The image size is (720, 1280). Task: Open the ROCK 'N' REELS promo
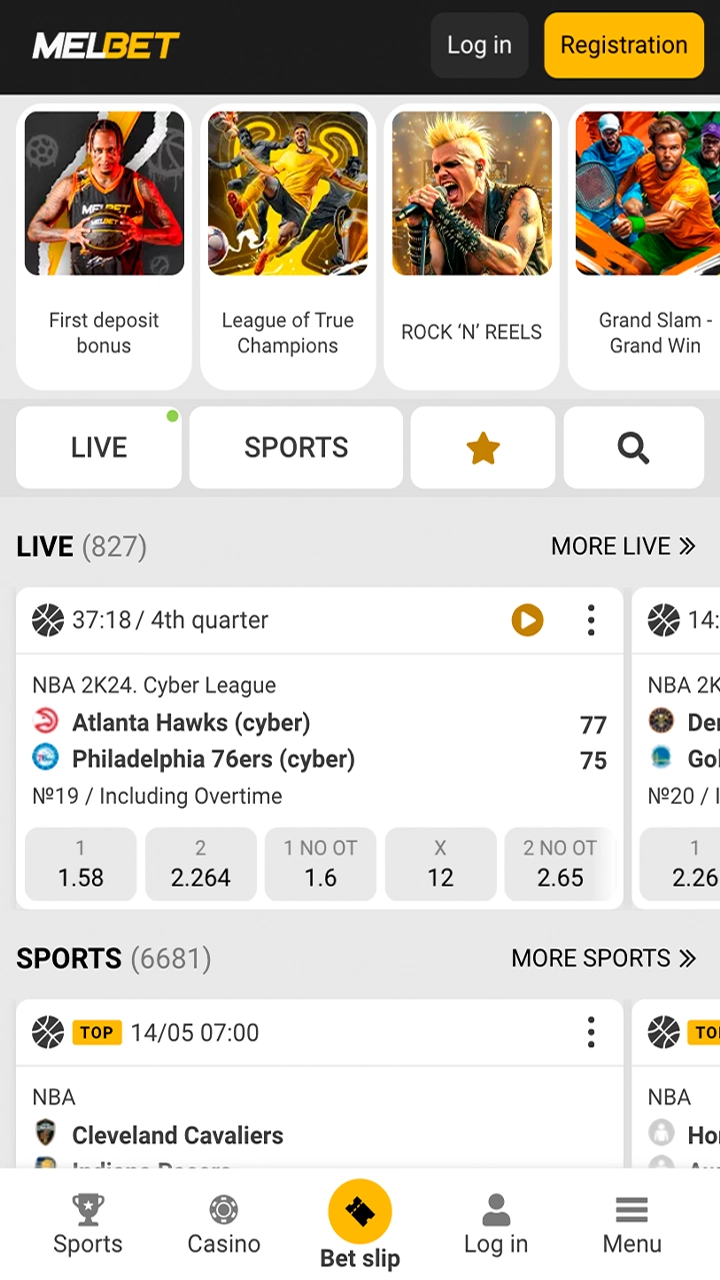[x=472, y=247]
